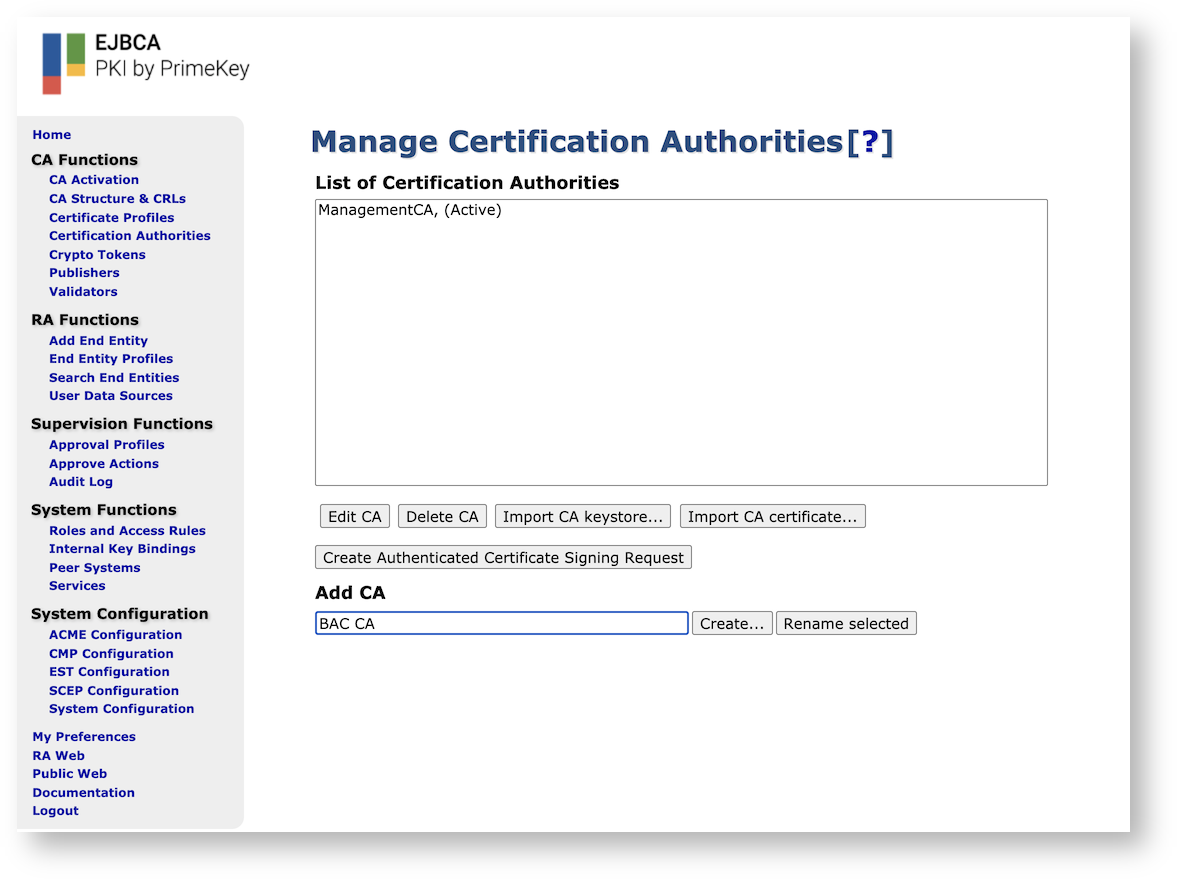1178x880 pixels.
Task: Open CA Activation page
Action: 94,180
